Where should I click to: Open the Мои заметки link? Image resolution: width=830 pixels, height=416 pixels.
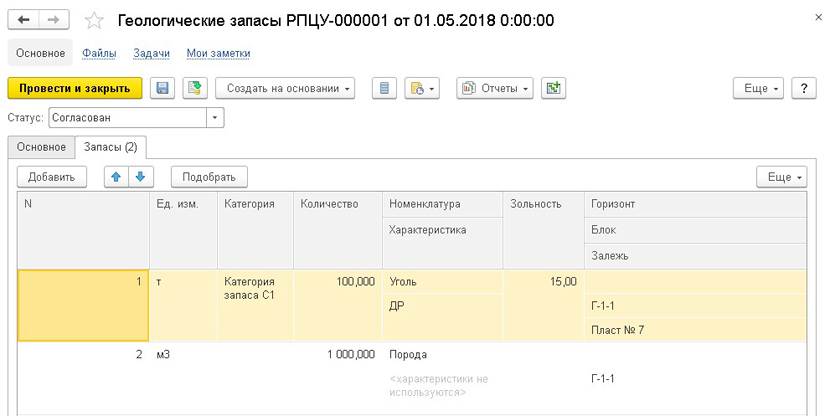pyautogui.click(x=218, y=53)
